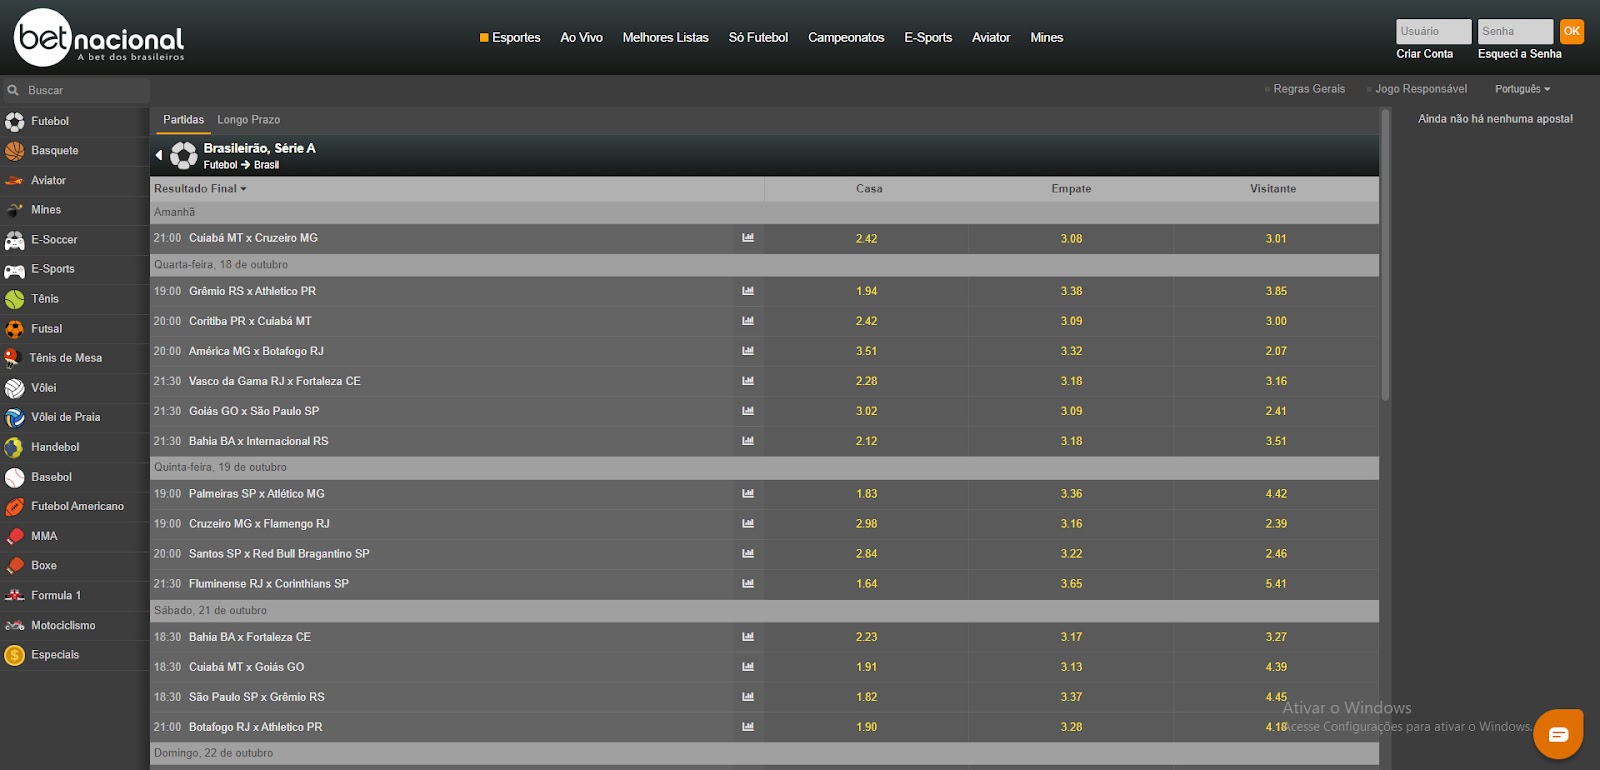Image resolution: width=1600 pixels, height=770 pixels.
Task: Click the Bet Nacional logo
Action: (x=99, y=37)
